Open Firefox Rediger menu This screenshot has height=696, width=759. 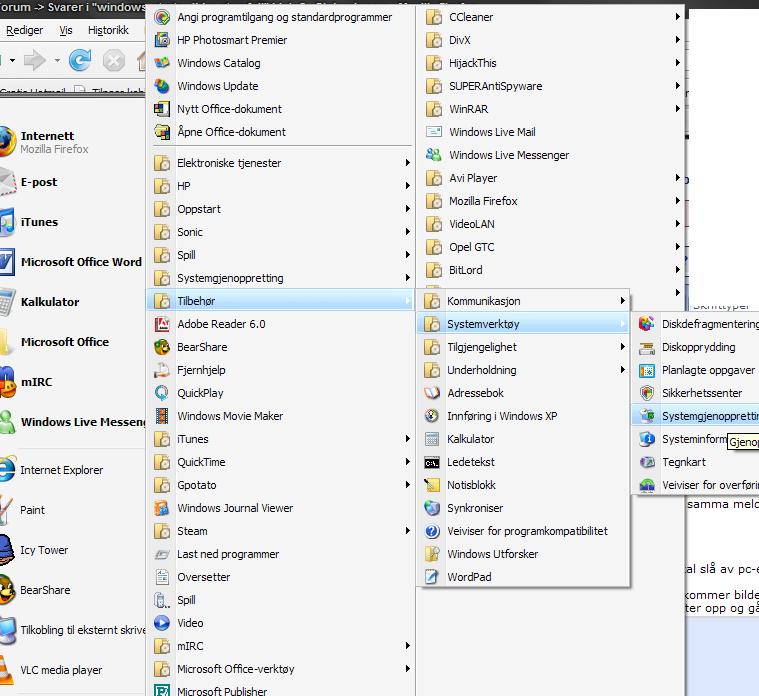[x=25, y=30]
